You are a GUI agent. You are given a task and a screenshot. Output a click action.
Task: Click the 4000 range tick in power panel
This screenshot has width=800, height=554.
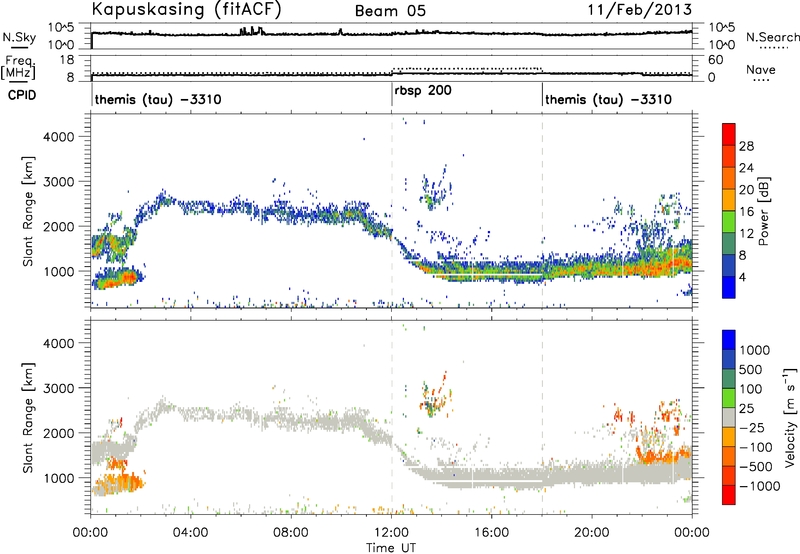(x=59, y=137)
